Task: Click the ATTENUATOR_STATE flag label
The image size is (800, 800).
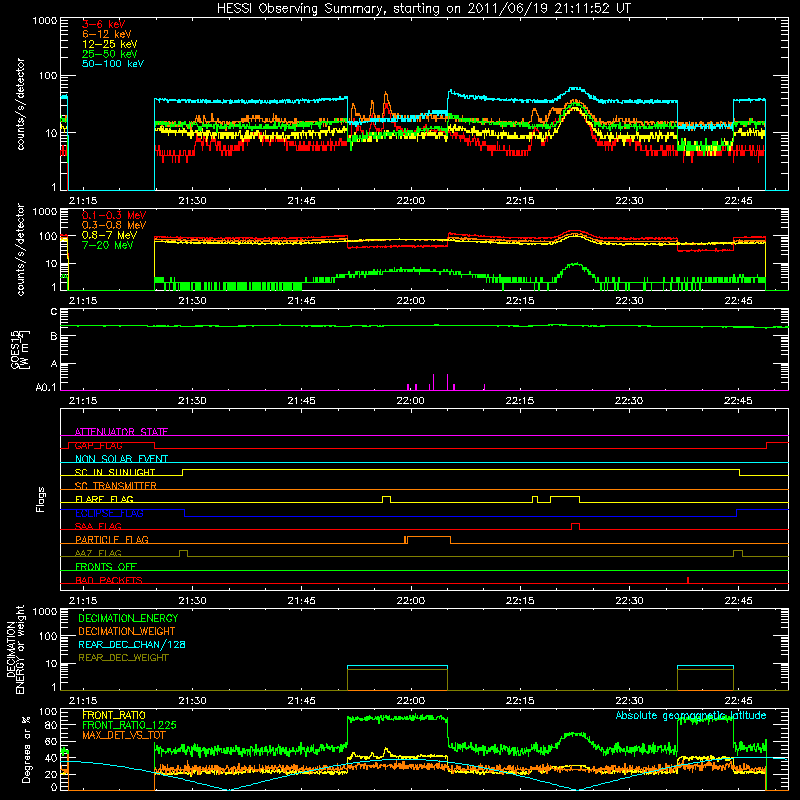Action: point(121,432)
